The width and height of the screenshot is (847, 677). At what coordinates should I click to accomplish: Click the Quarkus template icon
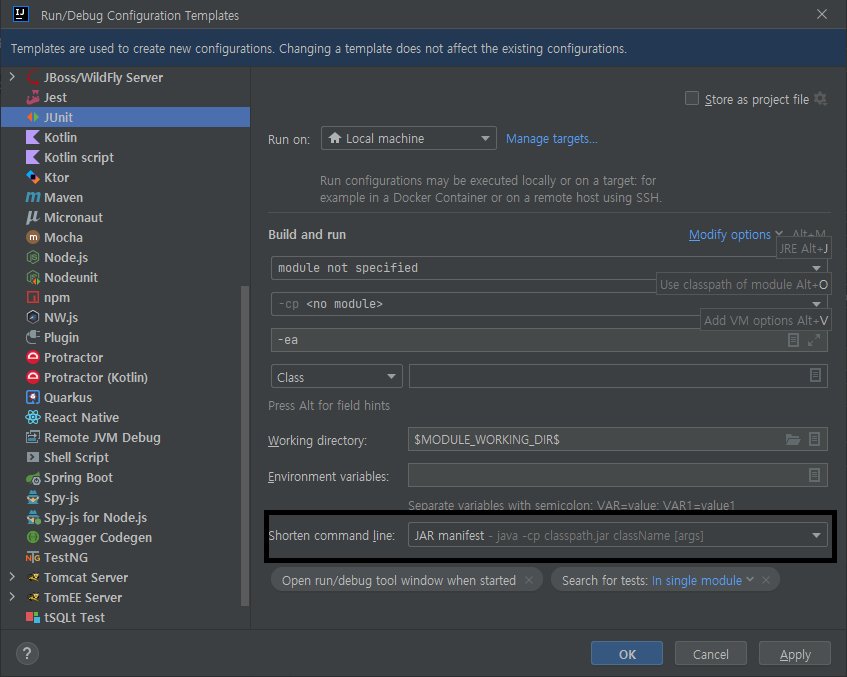33,397
